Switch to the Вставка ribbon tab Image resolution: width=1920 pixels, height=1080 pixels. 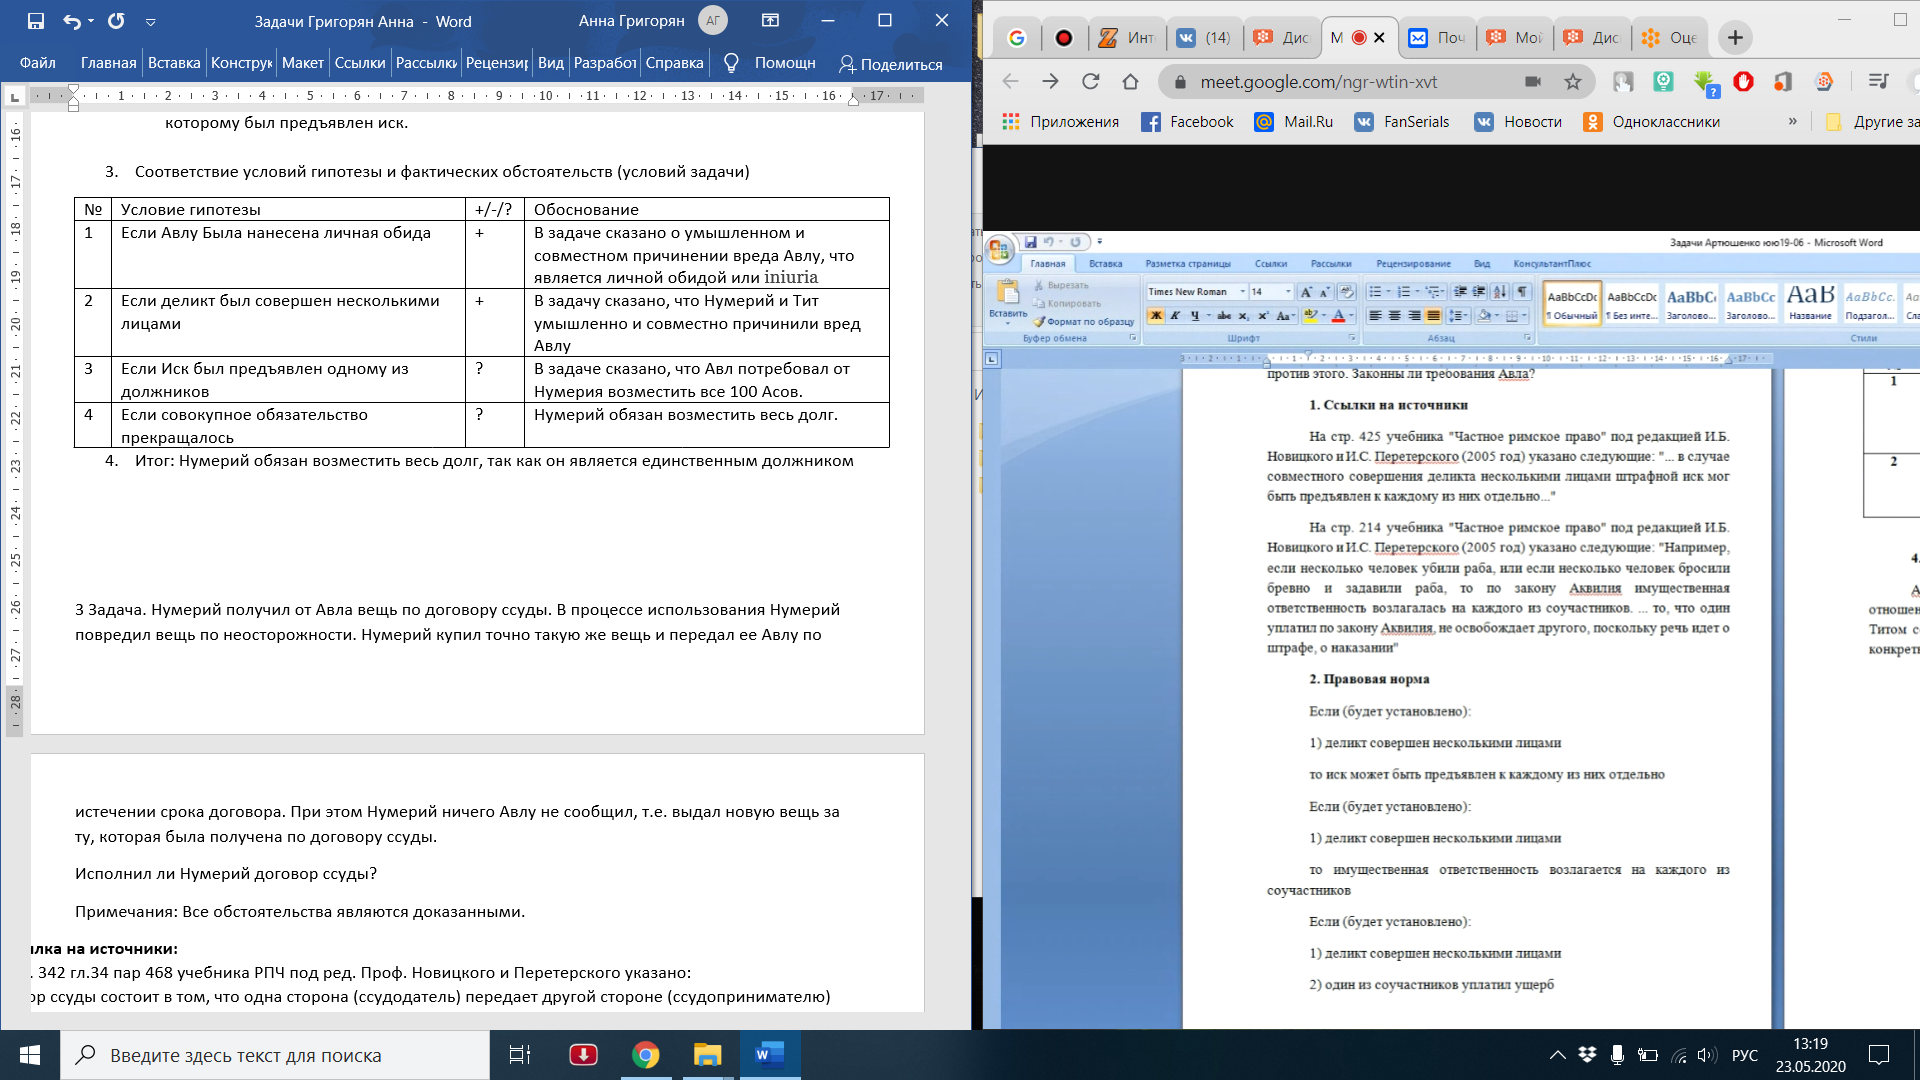[x=174, y=63]
